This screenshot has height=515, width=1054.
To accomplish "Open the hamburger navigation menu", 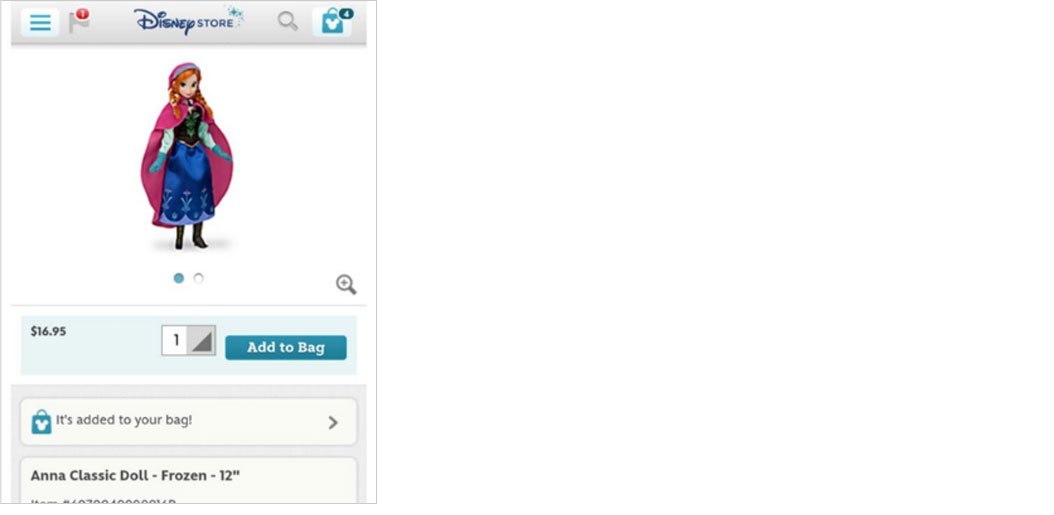I will (40, 22).
